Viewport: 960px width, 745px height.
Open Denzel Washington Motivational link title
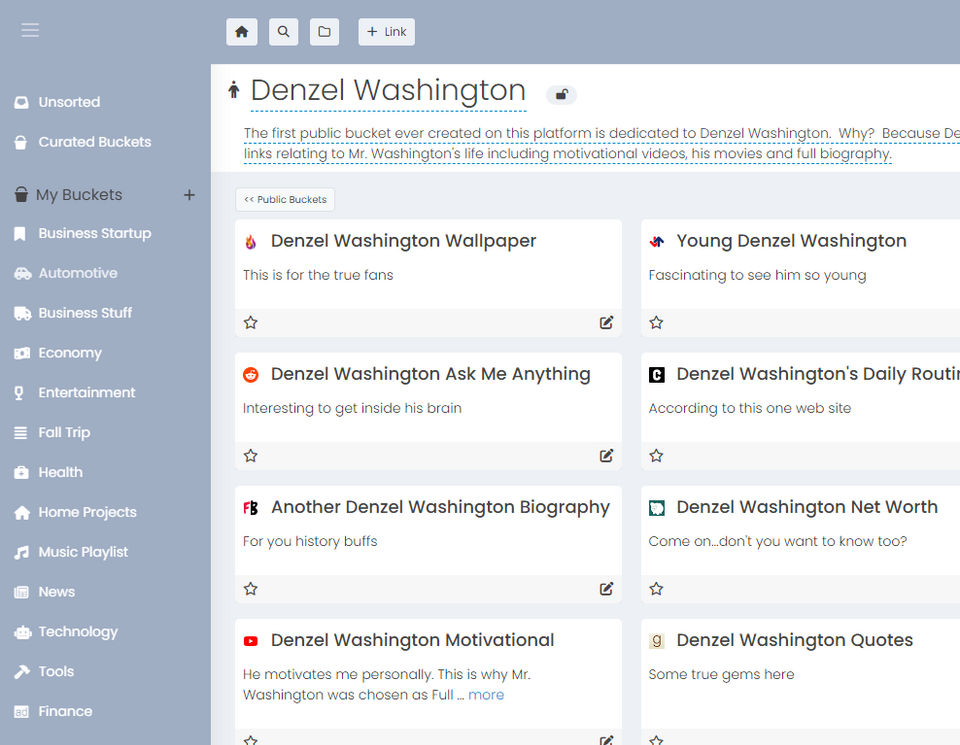[x=412, y=640]
